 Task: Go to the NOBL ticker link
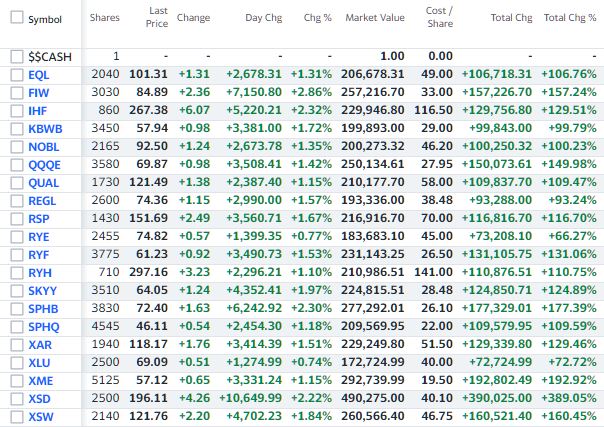(x=43, y=146)
